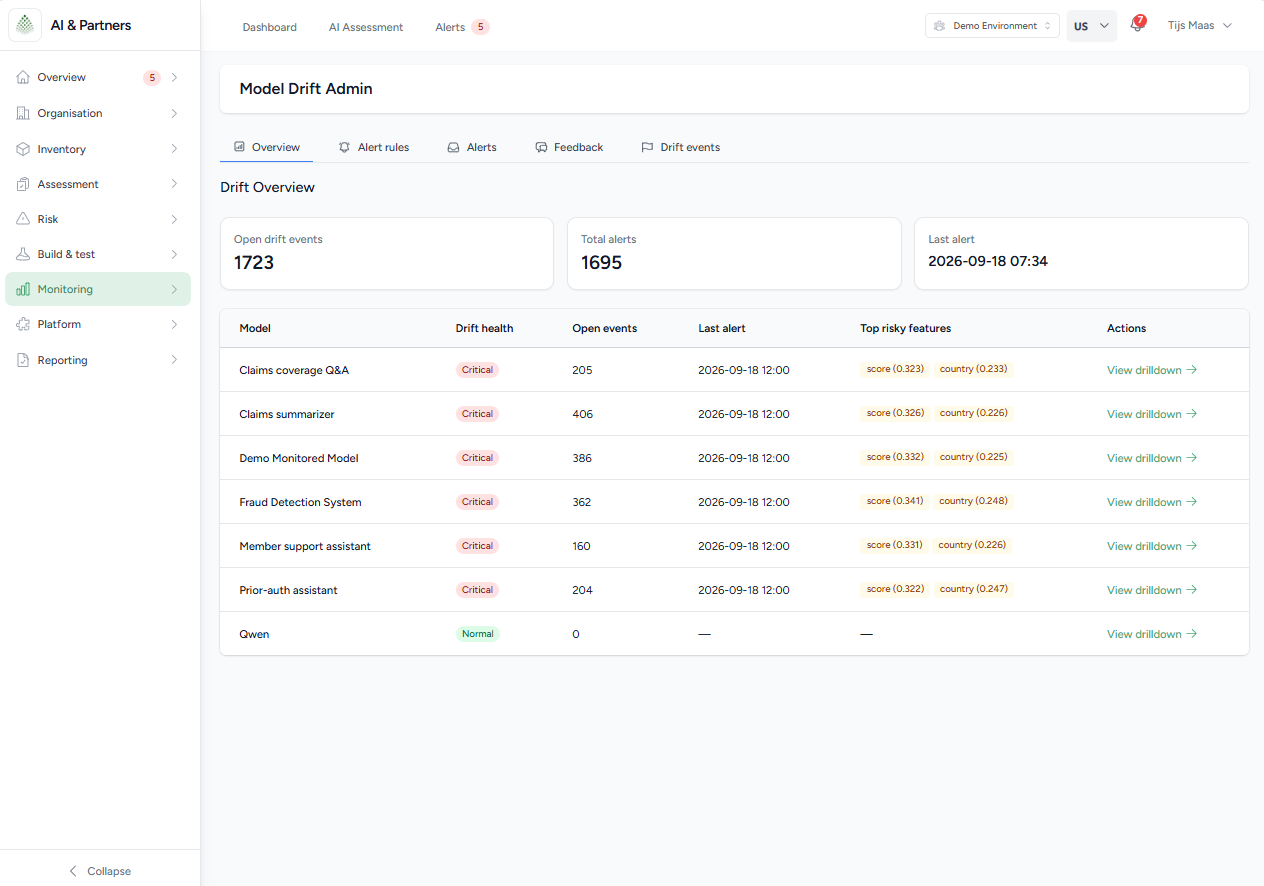This screenshot has height=886, width=1264.
Task: Open the notifications bell icon
Action: (1136, 25)
